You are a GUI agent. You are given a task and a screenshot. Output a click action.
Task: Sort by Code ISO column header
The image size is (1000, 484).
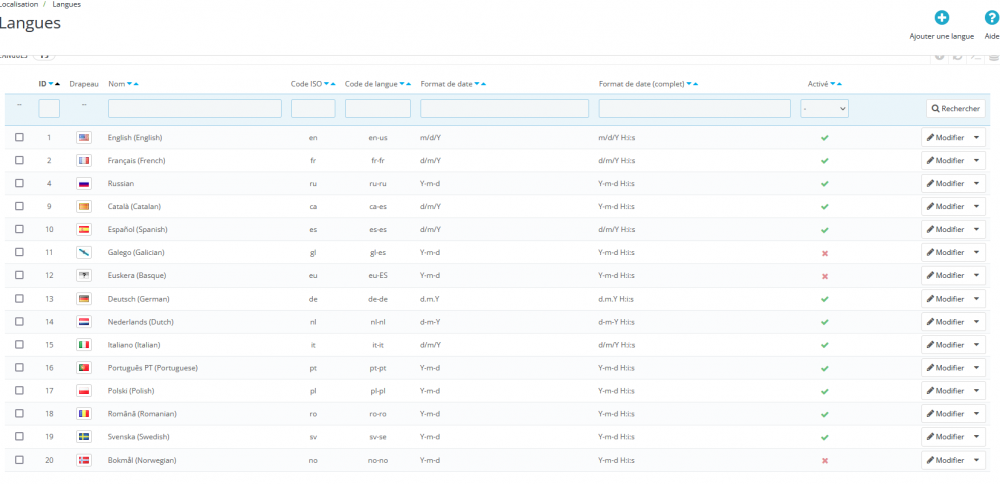coord(306,84)
